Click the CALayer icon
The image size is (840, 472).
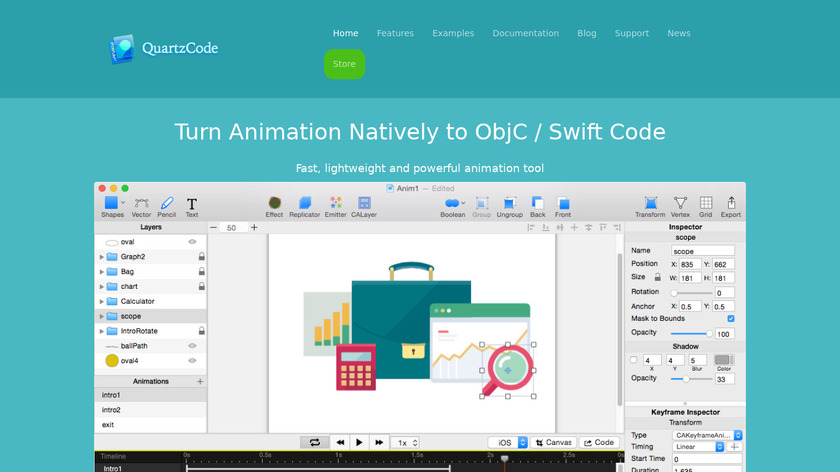(364, 203)
